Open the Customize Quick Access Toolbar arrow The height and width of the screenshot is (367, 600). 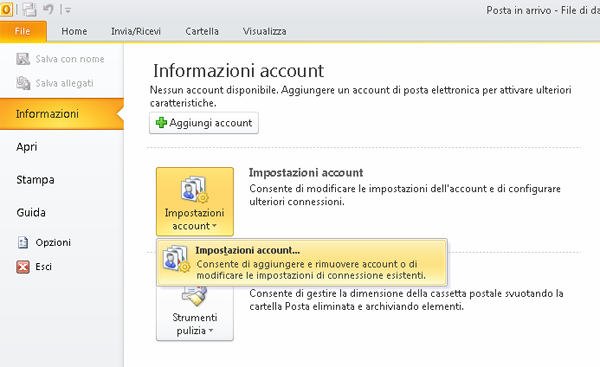pyautogui.click(x=68, y=10)
